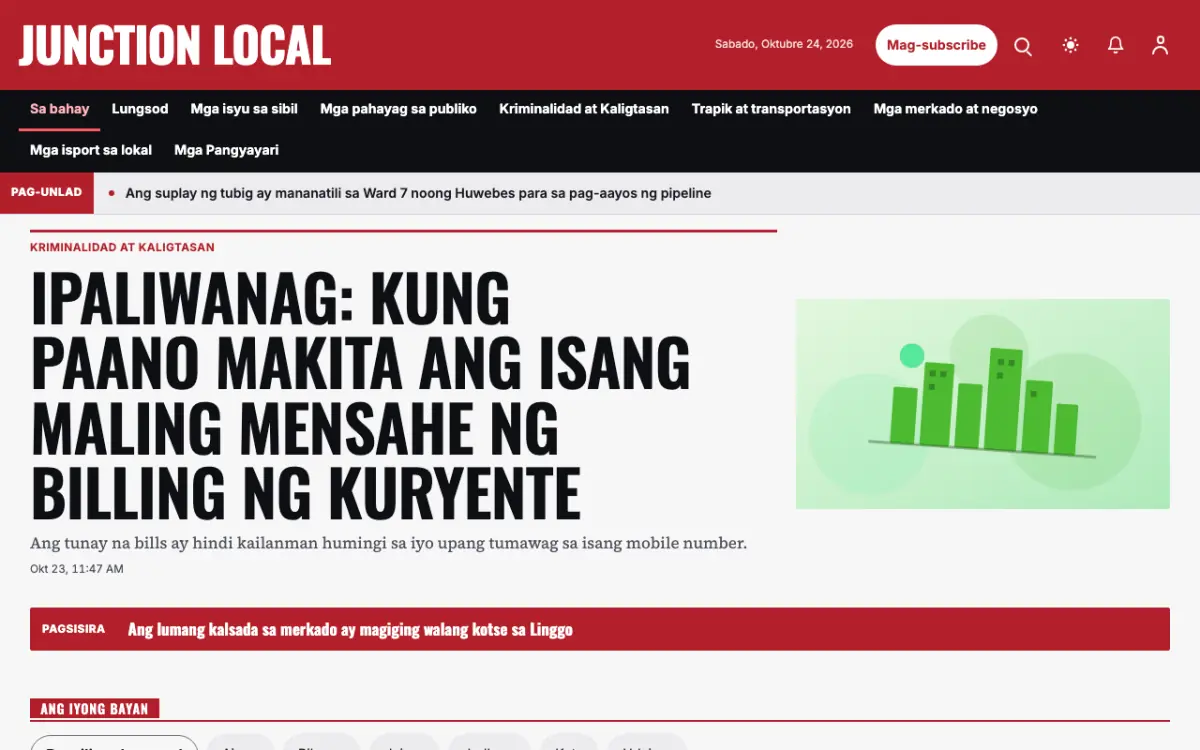Go to Junction Local homepage logo

click(x=175, y=45)
